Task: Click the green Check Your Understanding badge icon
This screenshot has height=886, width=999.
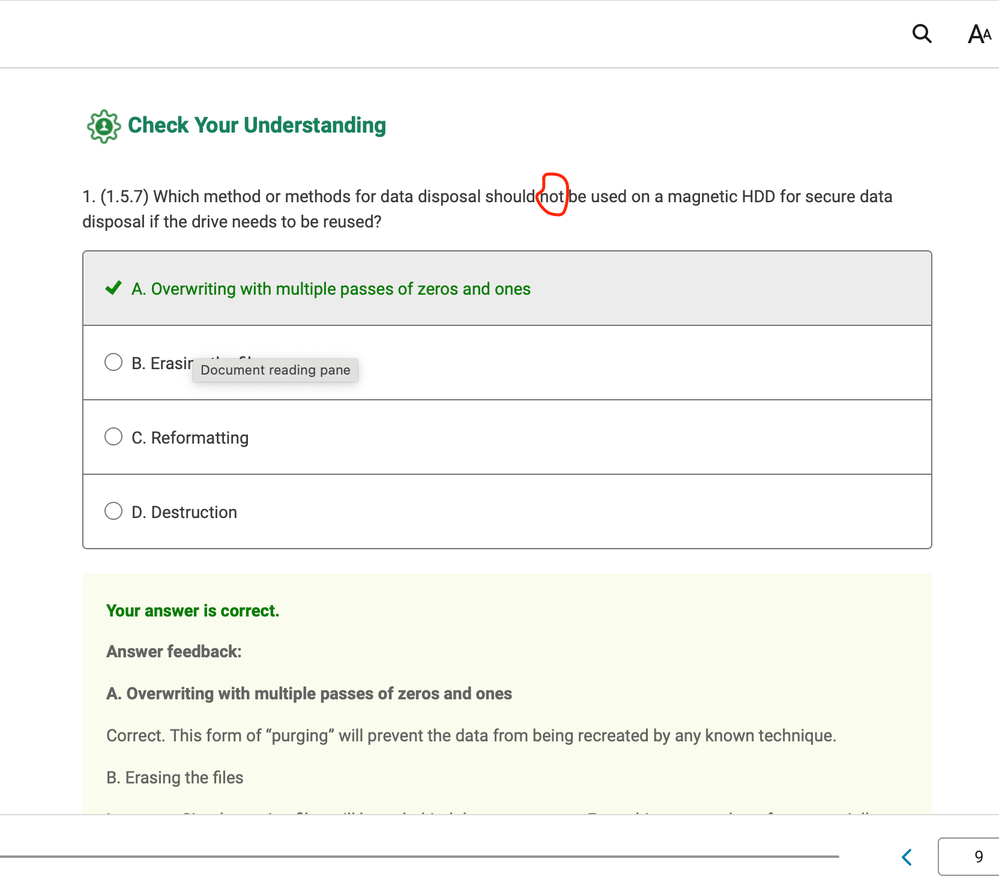Action: pyautogui.click(x=103, y=126)
